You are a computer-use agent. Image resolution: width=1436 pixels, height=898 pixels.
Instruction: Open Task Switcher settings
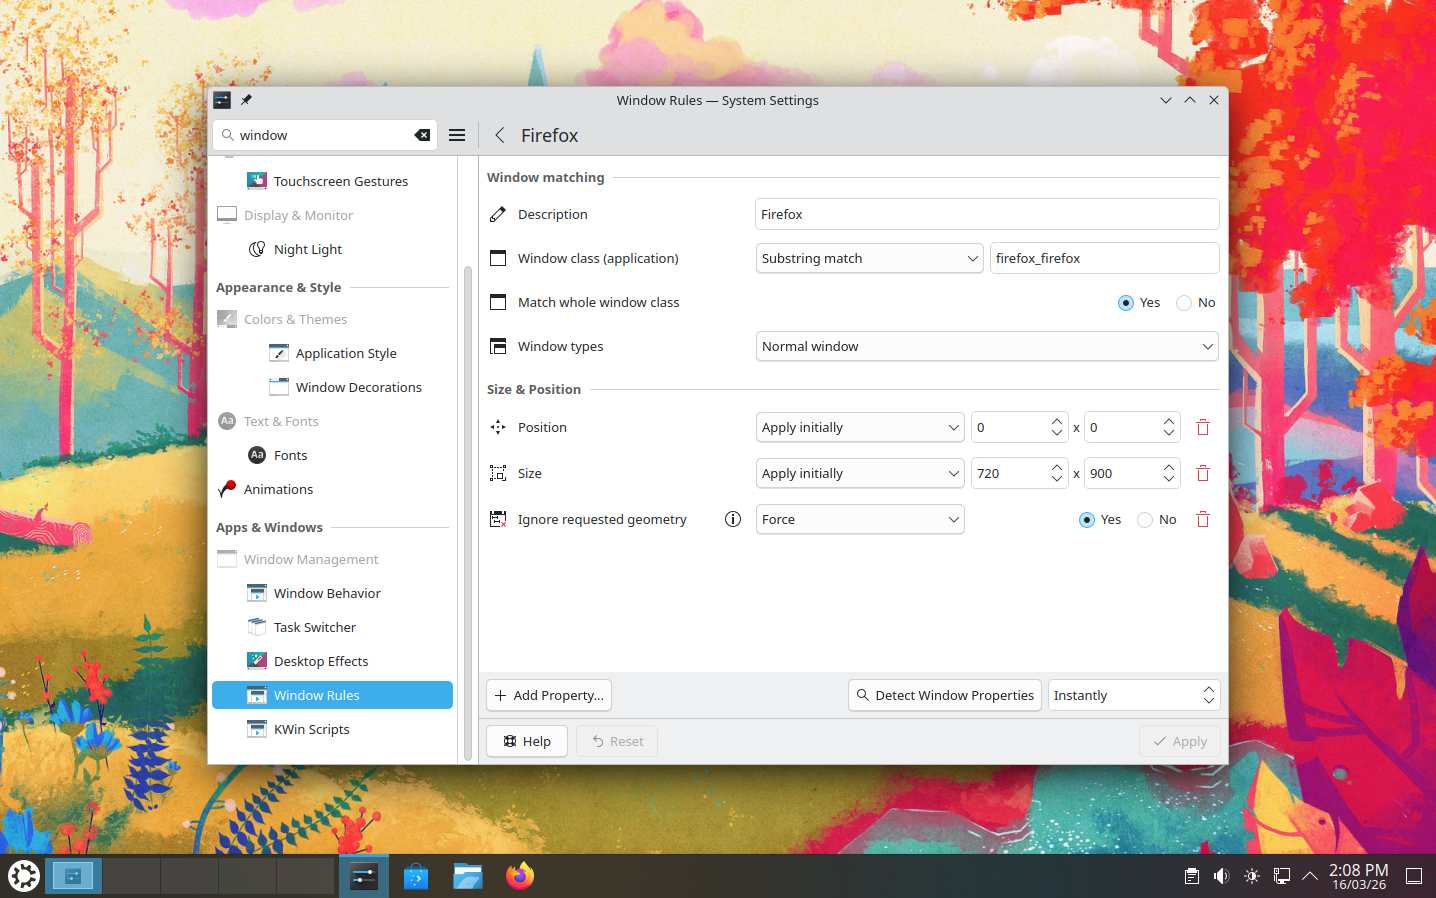332,627
